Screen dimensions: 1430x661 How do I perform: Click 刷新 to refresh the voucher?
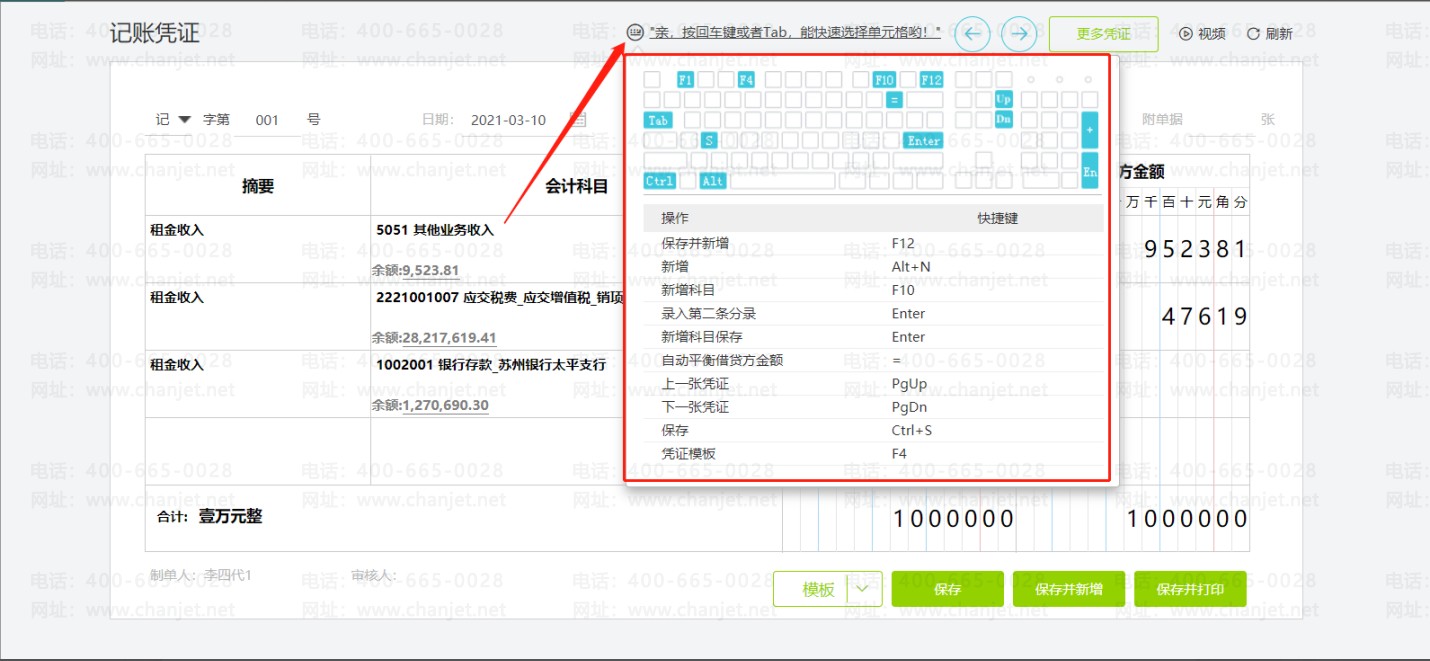pyautogui.click(x=1269, y=34)
